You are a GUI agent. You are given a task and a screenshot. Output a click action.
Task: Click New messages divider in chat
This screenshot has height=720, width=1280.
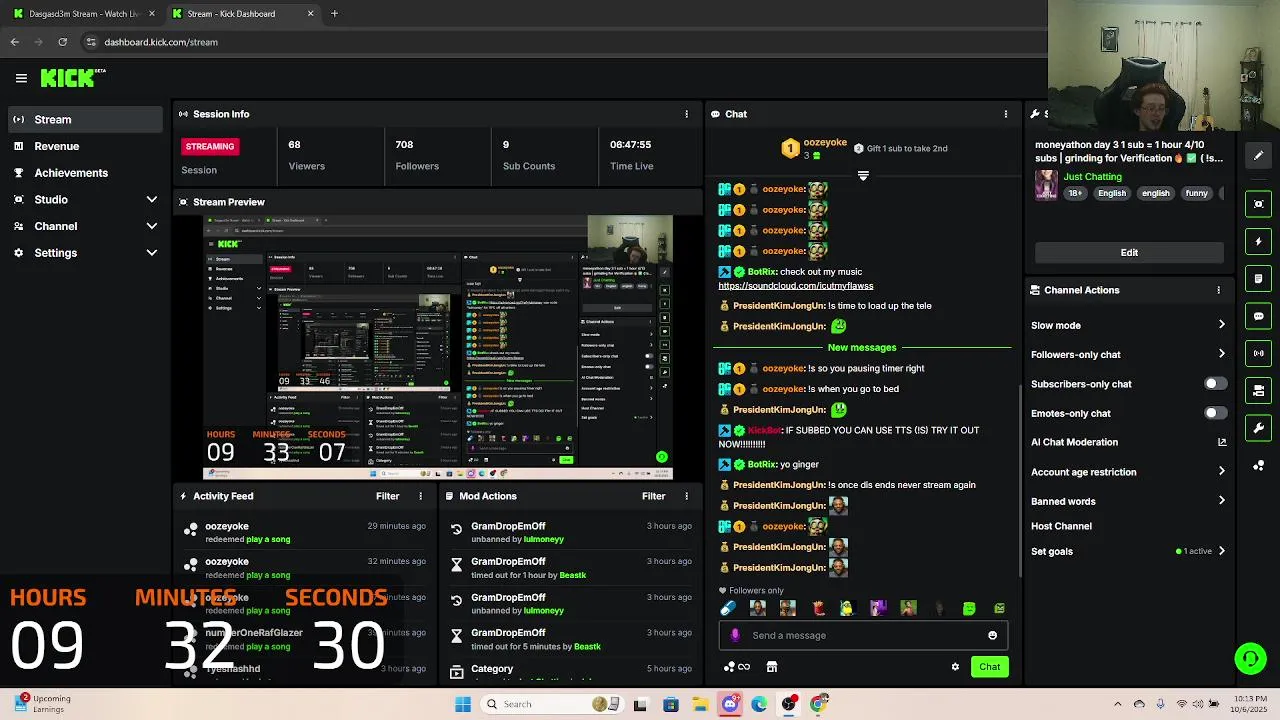862,347
